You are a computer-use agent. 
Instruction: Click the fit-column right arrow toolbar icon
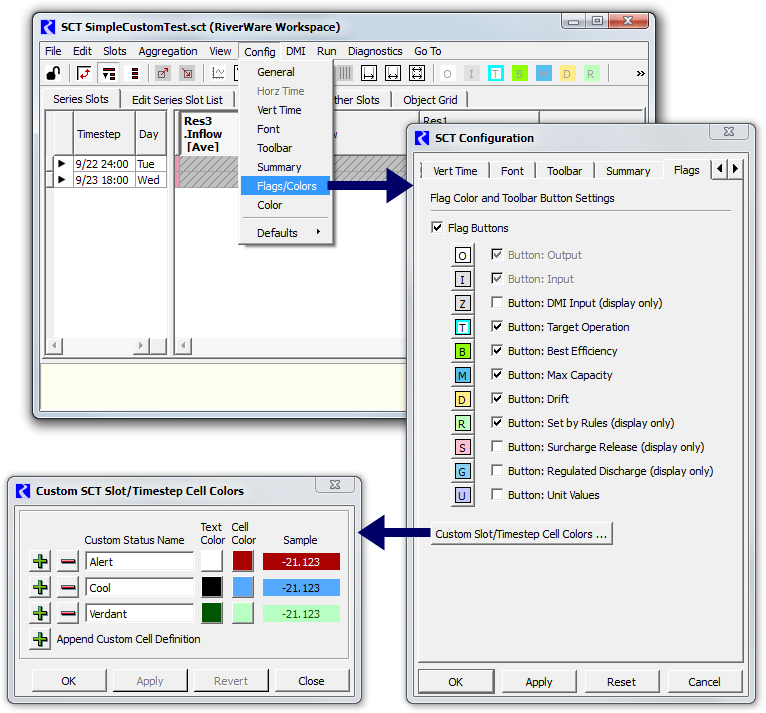369,73
